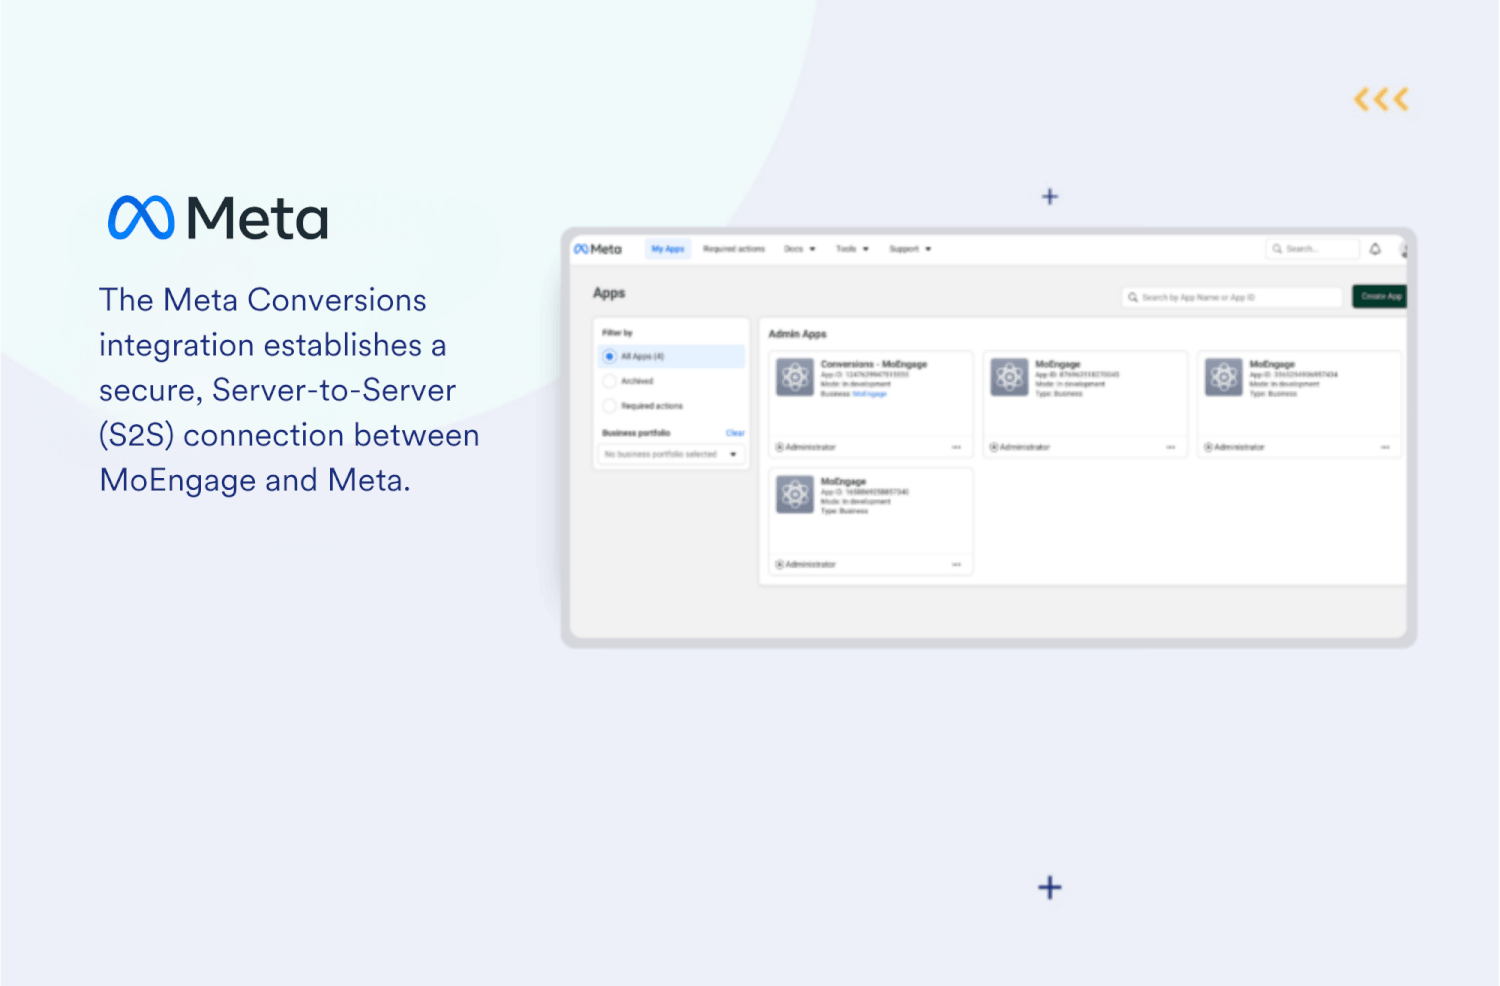Image resolution: width=1500 pixels, height=986 pixels.
Task: Click the Search by App Name or App ID field
Action: [1232, 297]
